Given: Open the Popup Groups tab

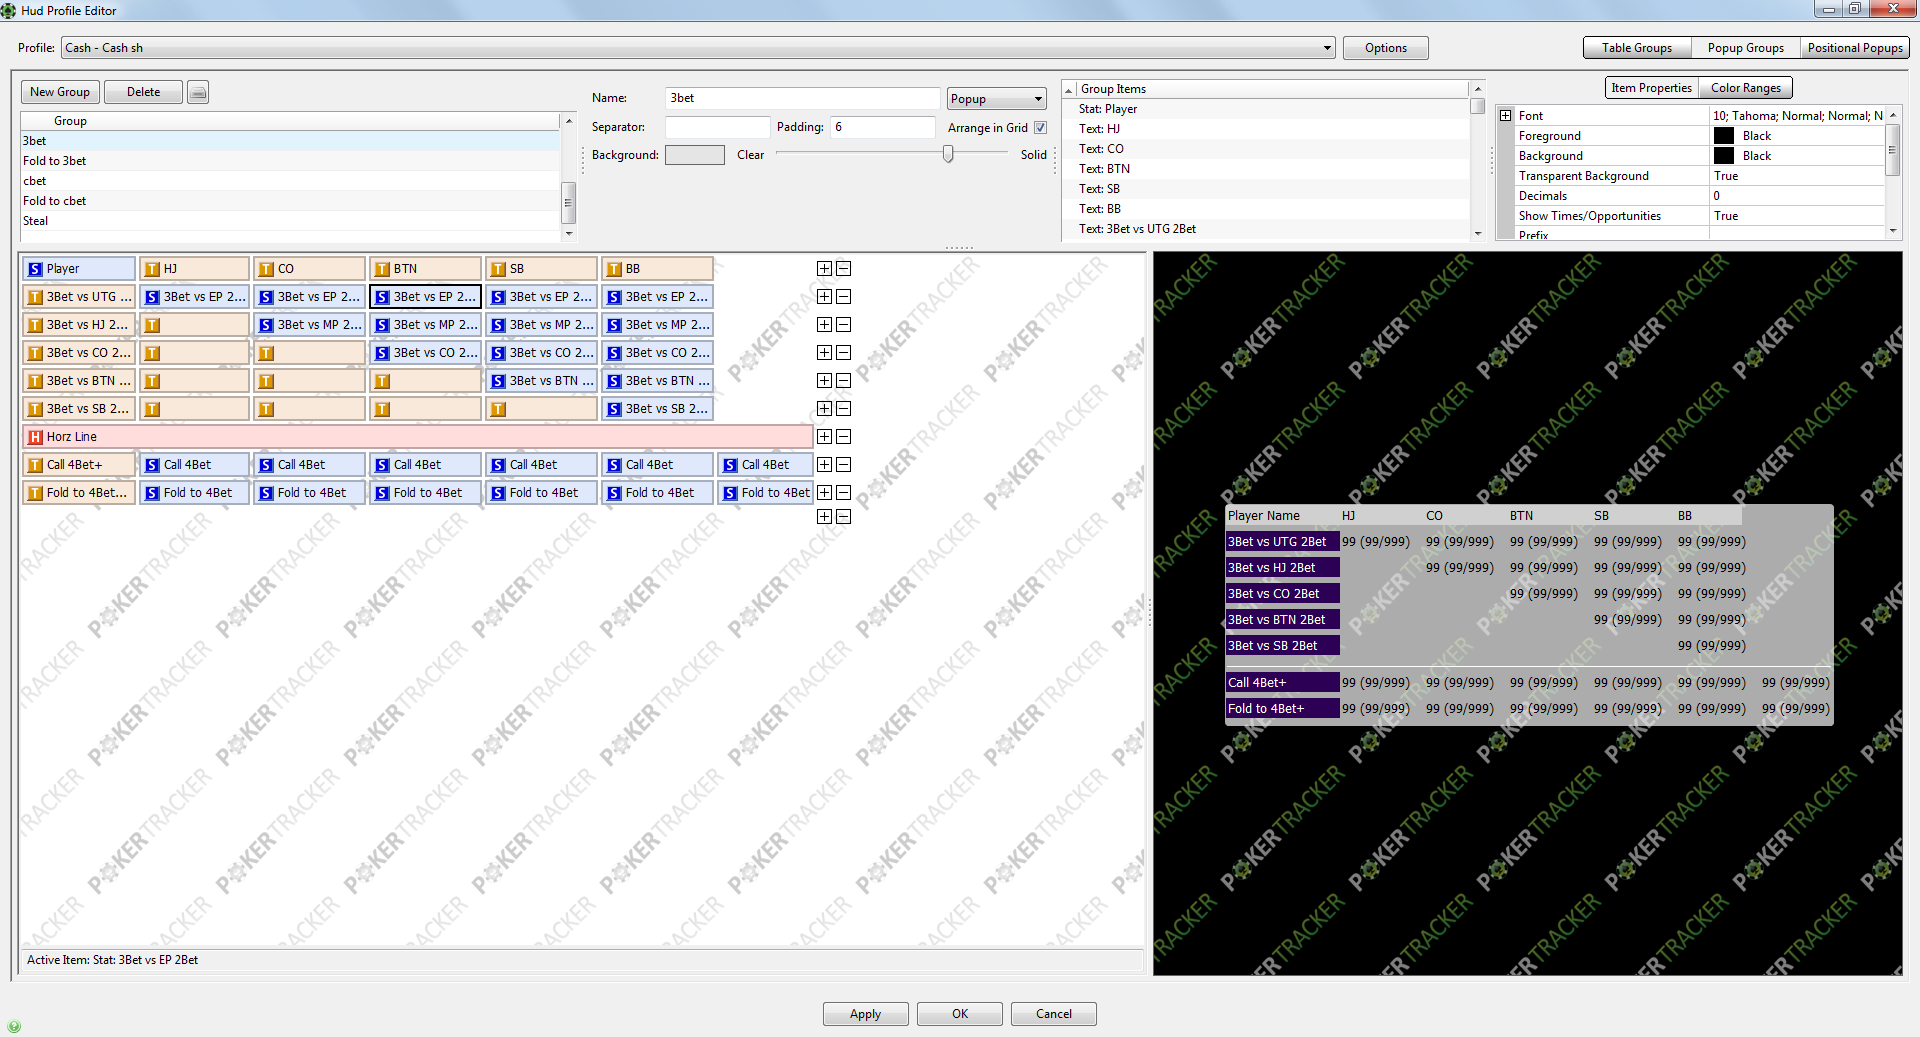Looking at the screenshot, I should point(1745,48).
